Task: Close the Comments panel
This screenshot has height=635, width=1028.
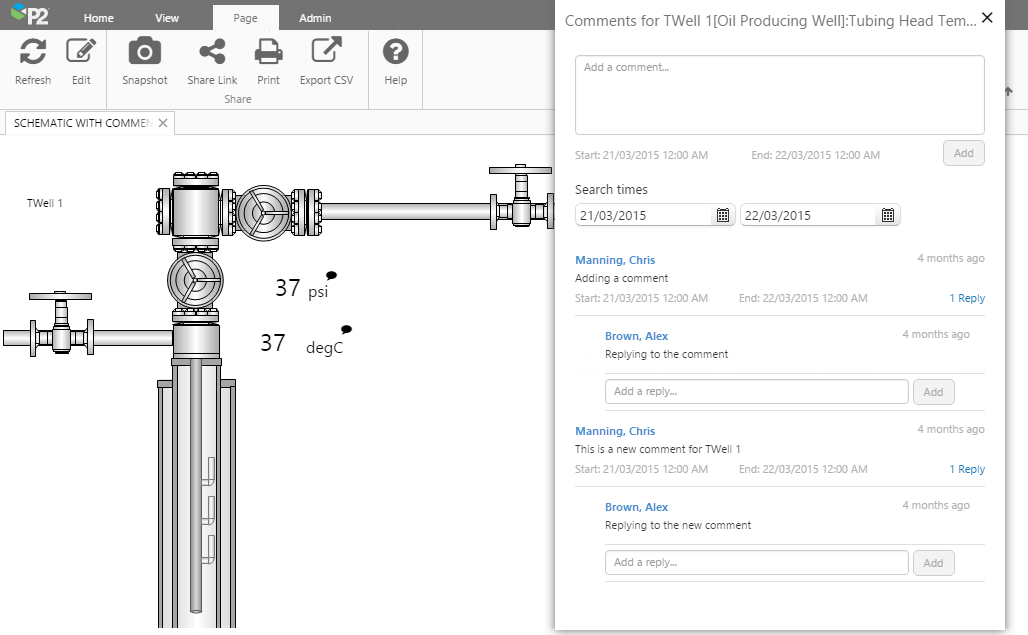Action: (987, 17)
